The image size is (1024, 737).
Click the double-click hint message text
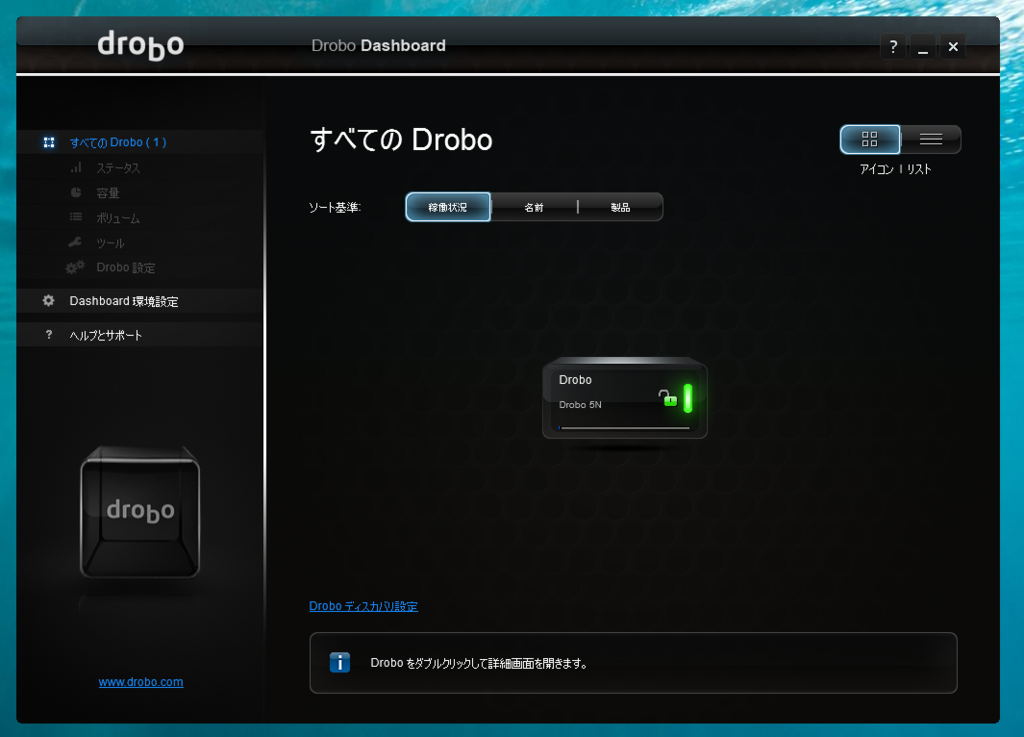coord(479,663)
